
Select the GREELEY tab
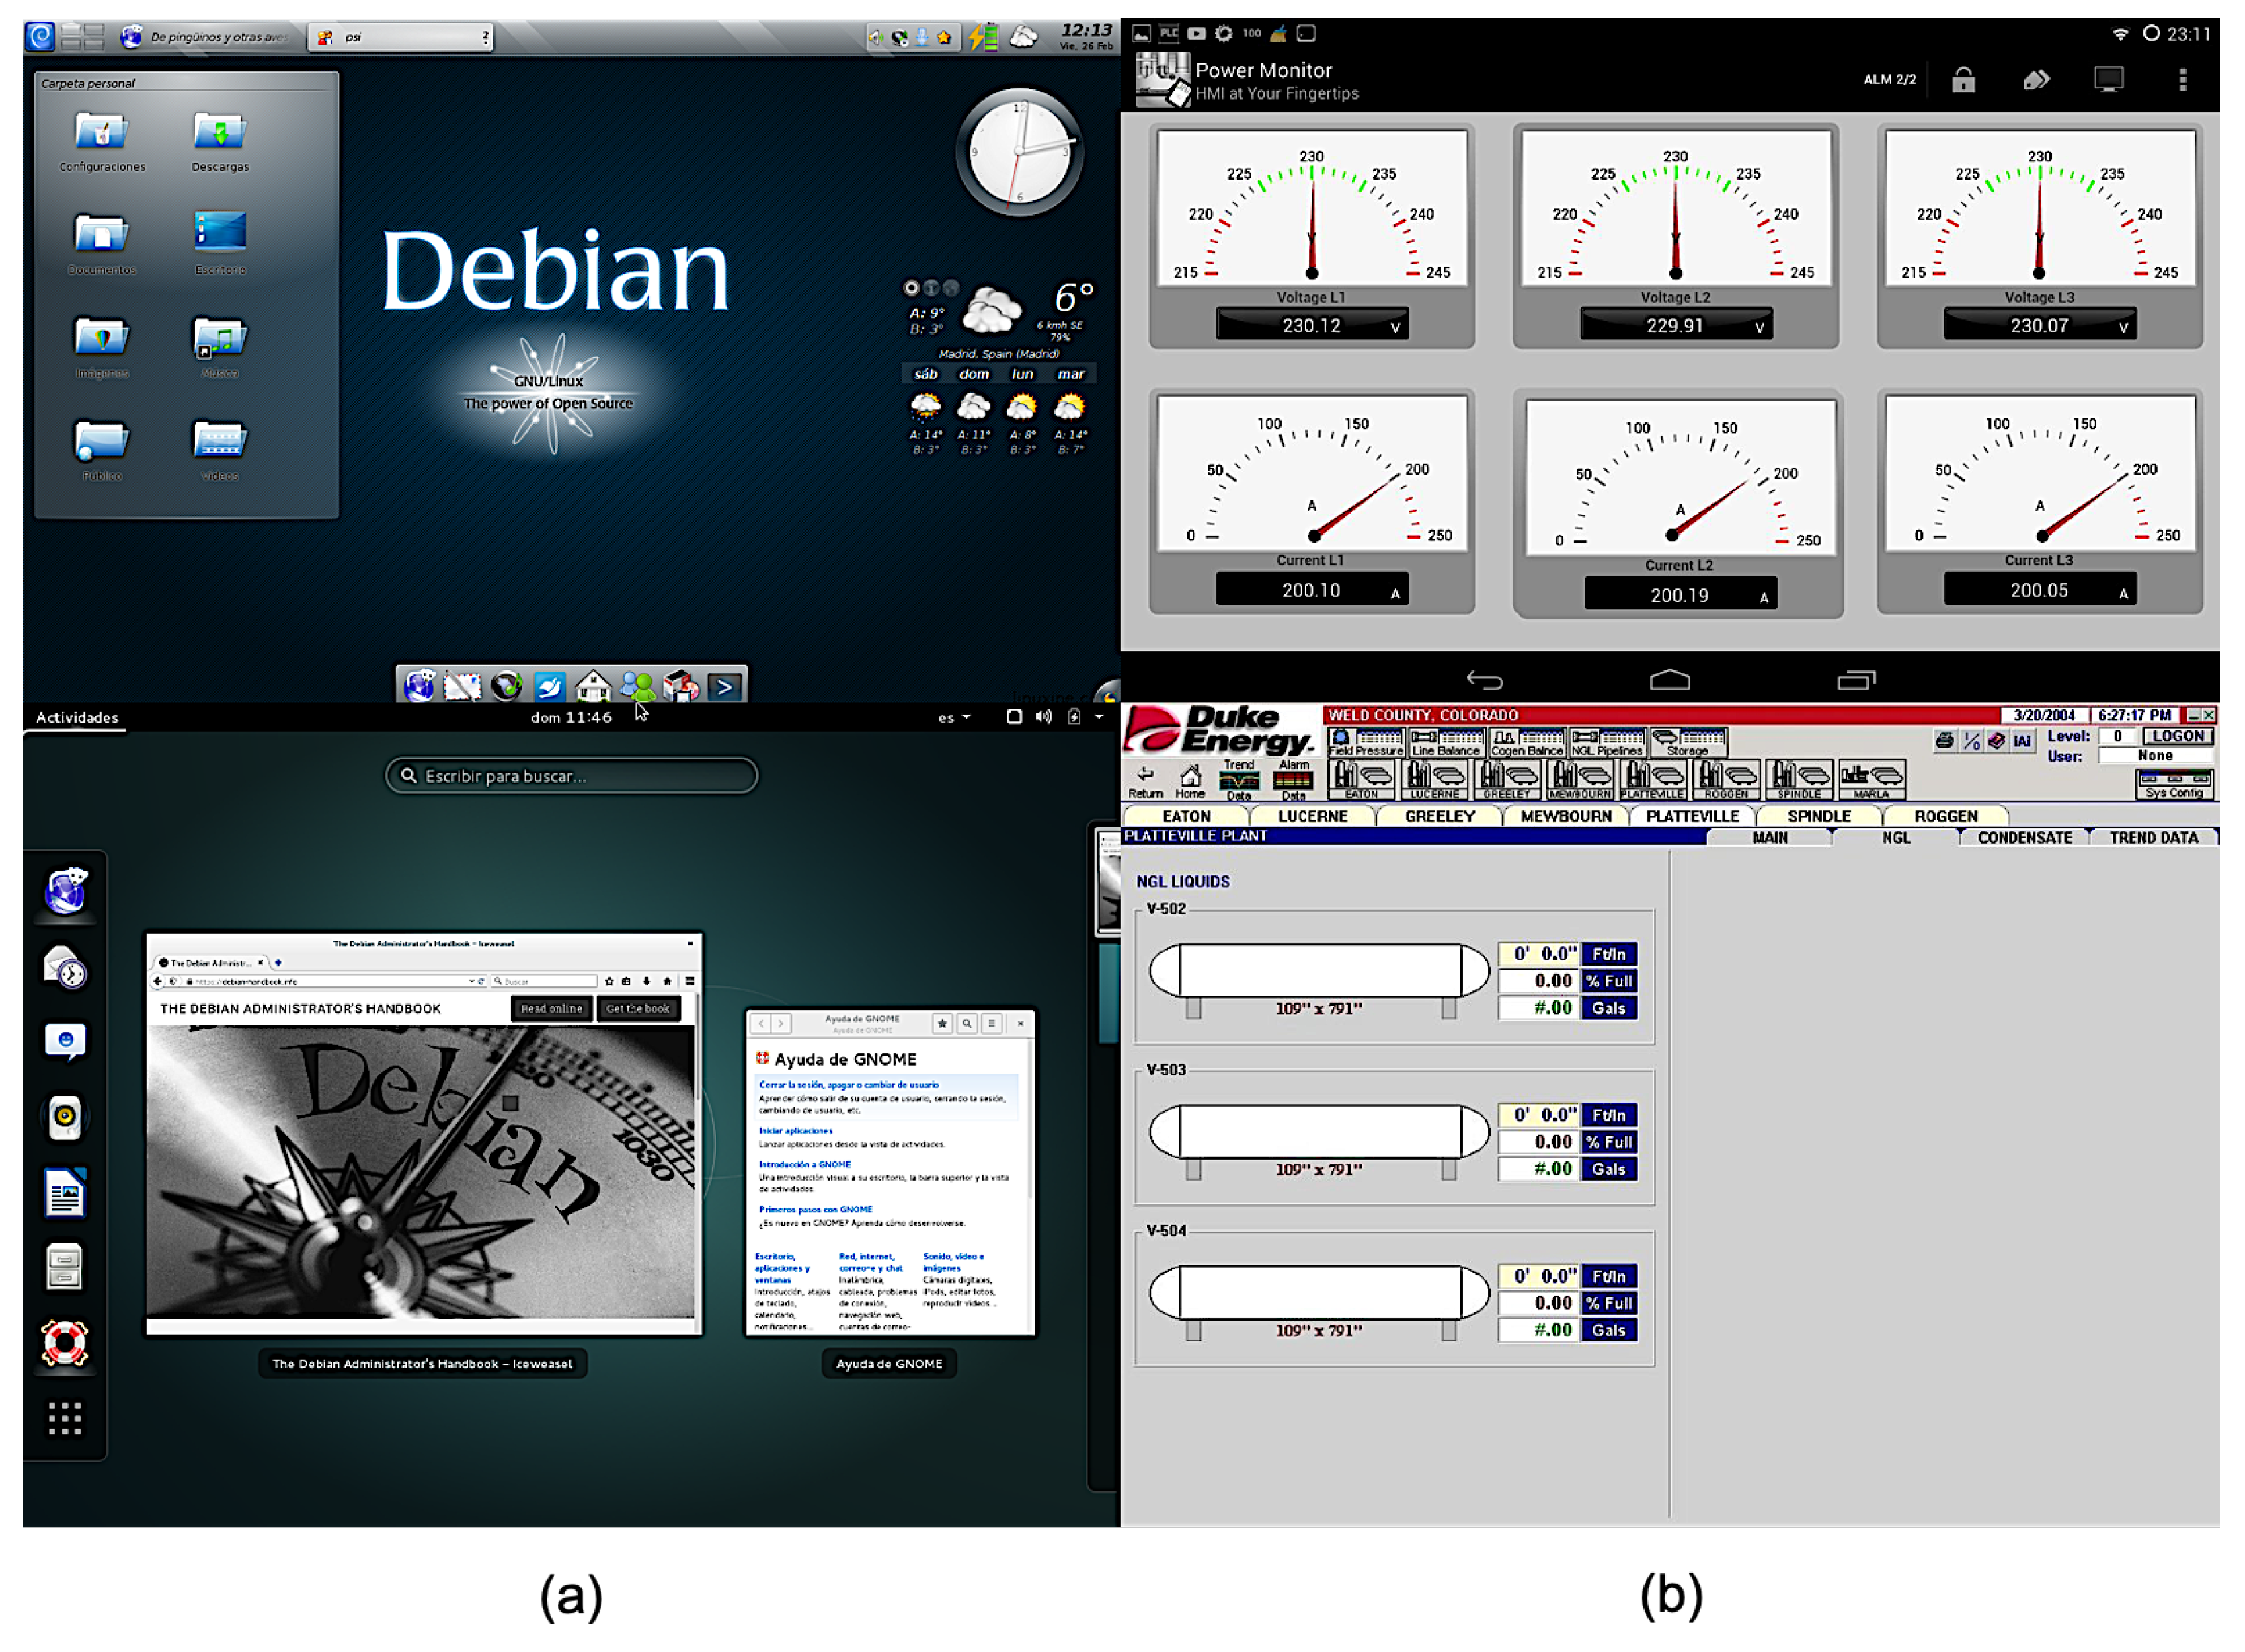pyautogui.click(x=1439, y=816)
